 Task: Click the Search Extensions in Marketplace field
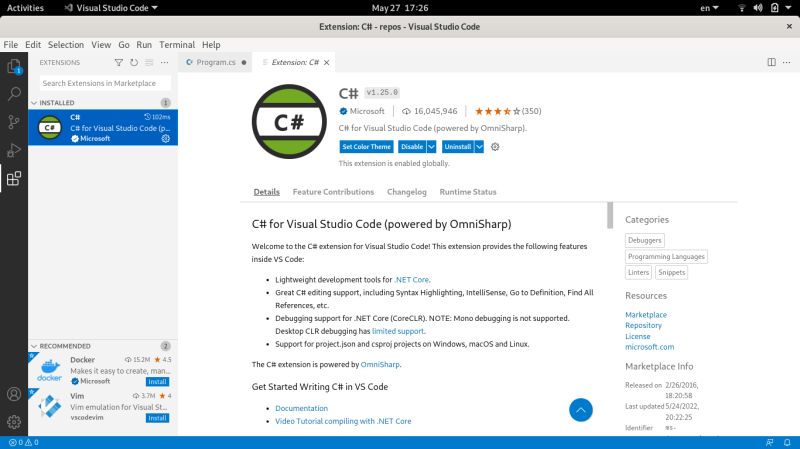(x=105, y=83)
